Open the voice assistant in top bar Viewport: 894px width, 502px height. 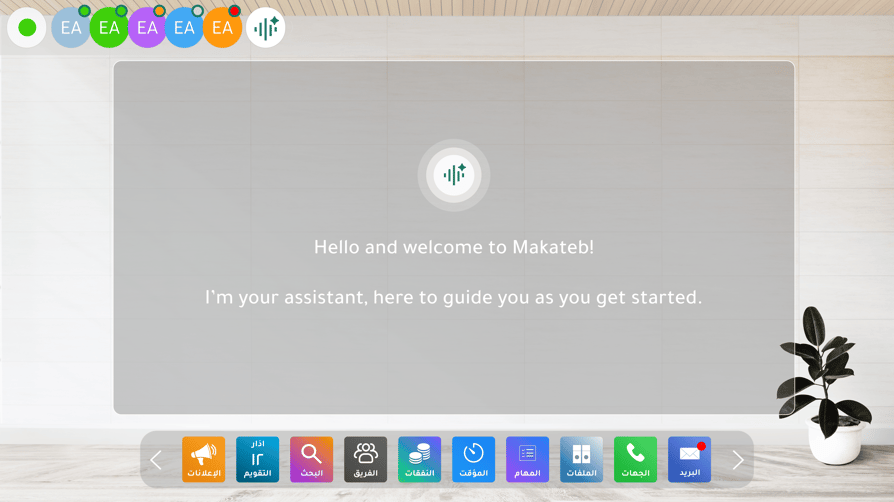pos(266,27)
